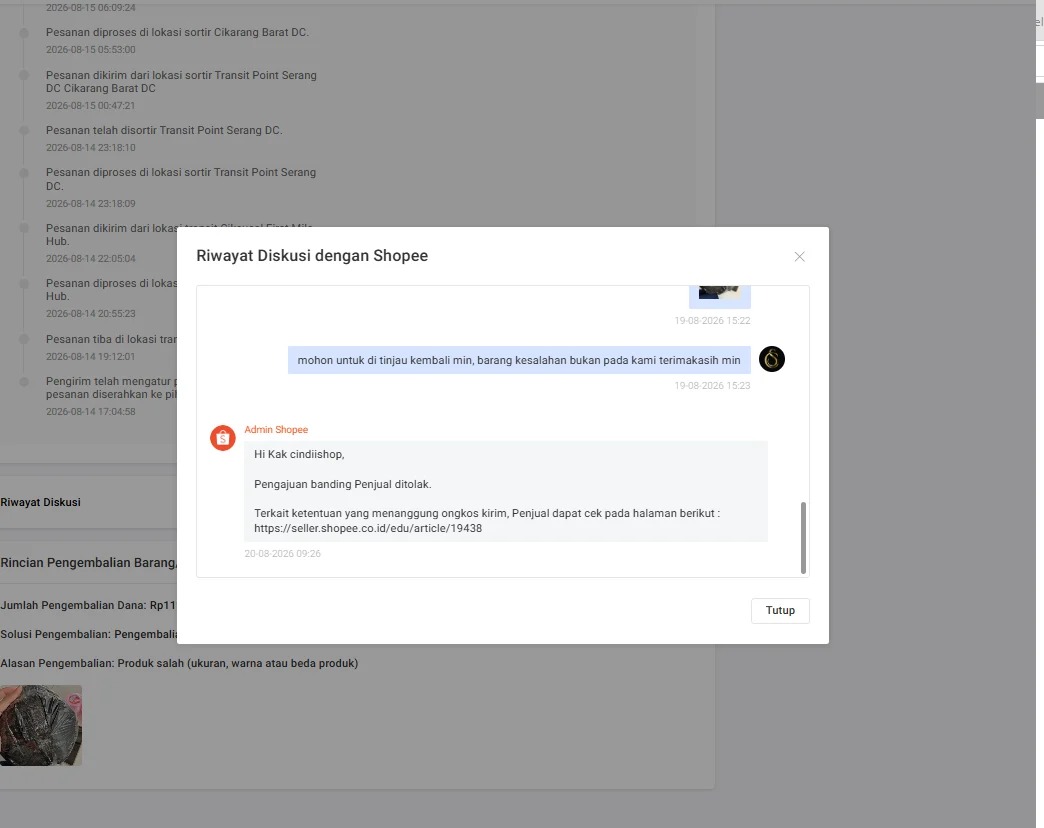Click Rincian Pengembalian Barang heading

coord(89,563)
